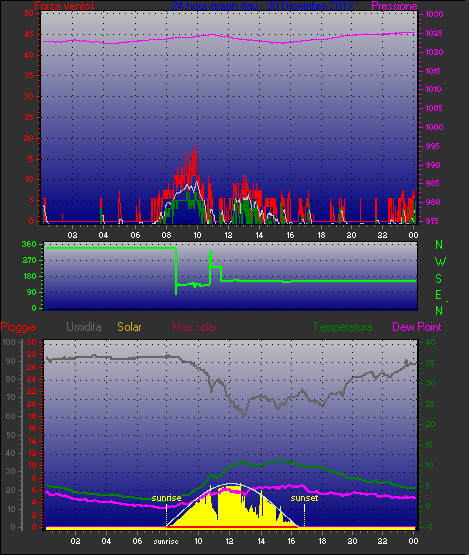Click the 24 hour graph date title

coord(262,6)
